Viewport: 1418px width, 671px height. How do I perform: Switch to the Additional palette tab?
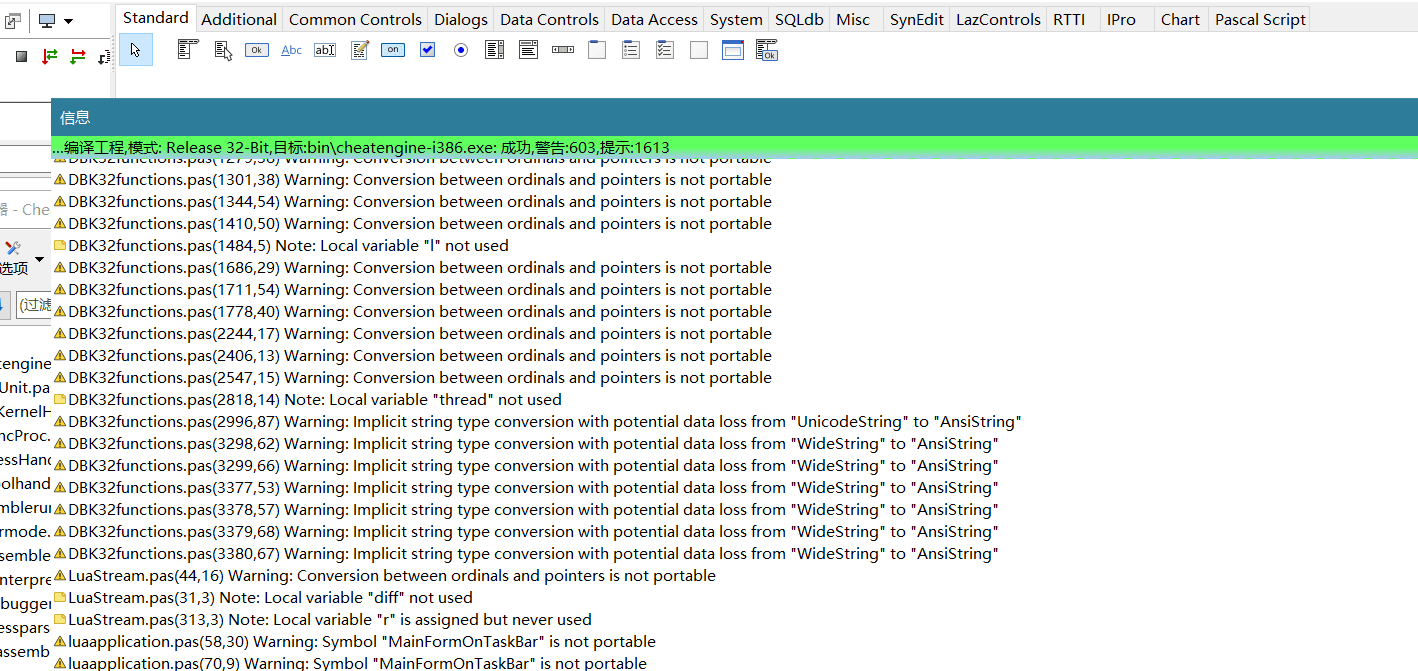(239, 19)
